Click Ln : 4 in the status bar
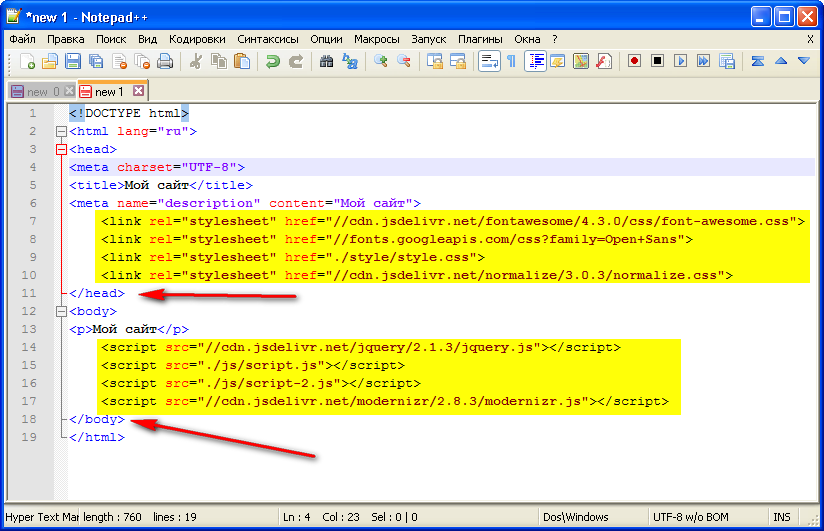This screenshot has height=531, width=824. (x=296, y=517)
